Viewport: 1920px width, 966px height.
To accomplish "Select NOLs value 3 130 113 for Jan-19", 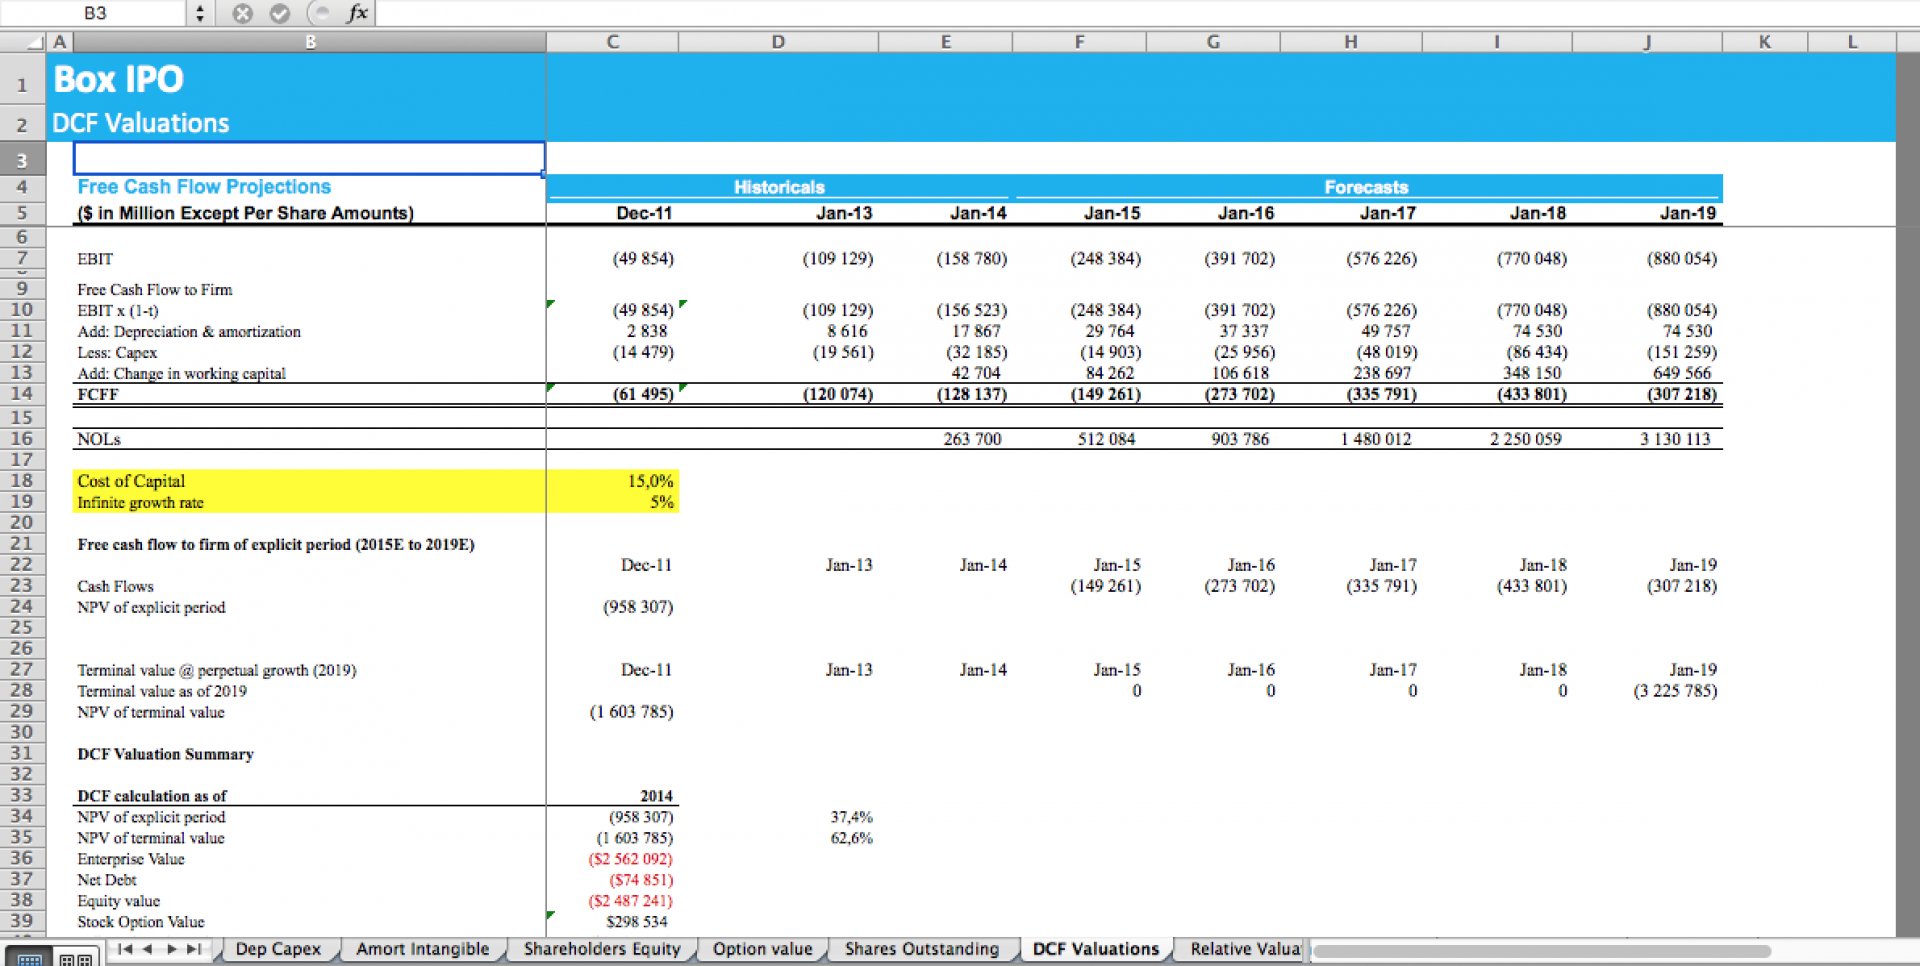I will 1675,439.
